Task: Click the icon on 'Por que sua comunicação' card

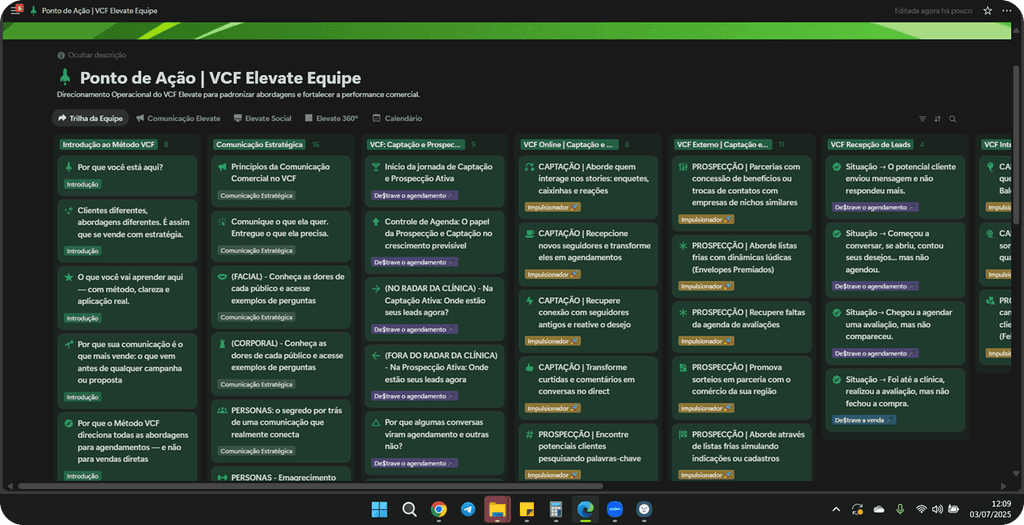Action: [69, 344]
